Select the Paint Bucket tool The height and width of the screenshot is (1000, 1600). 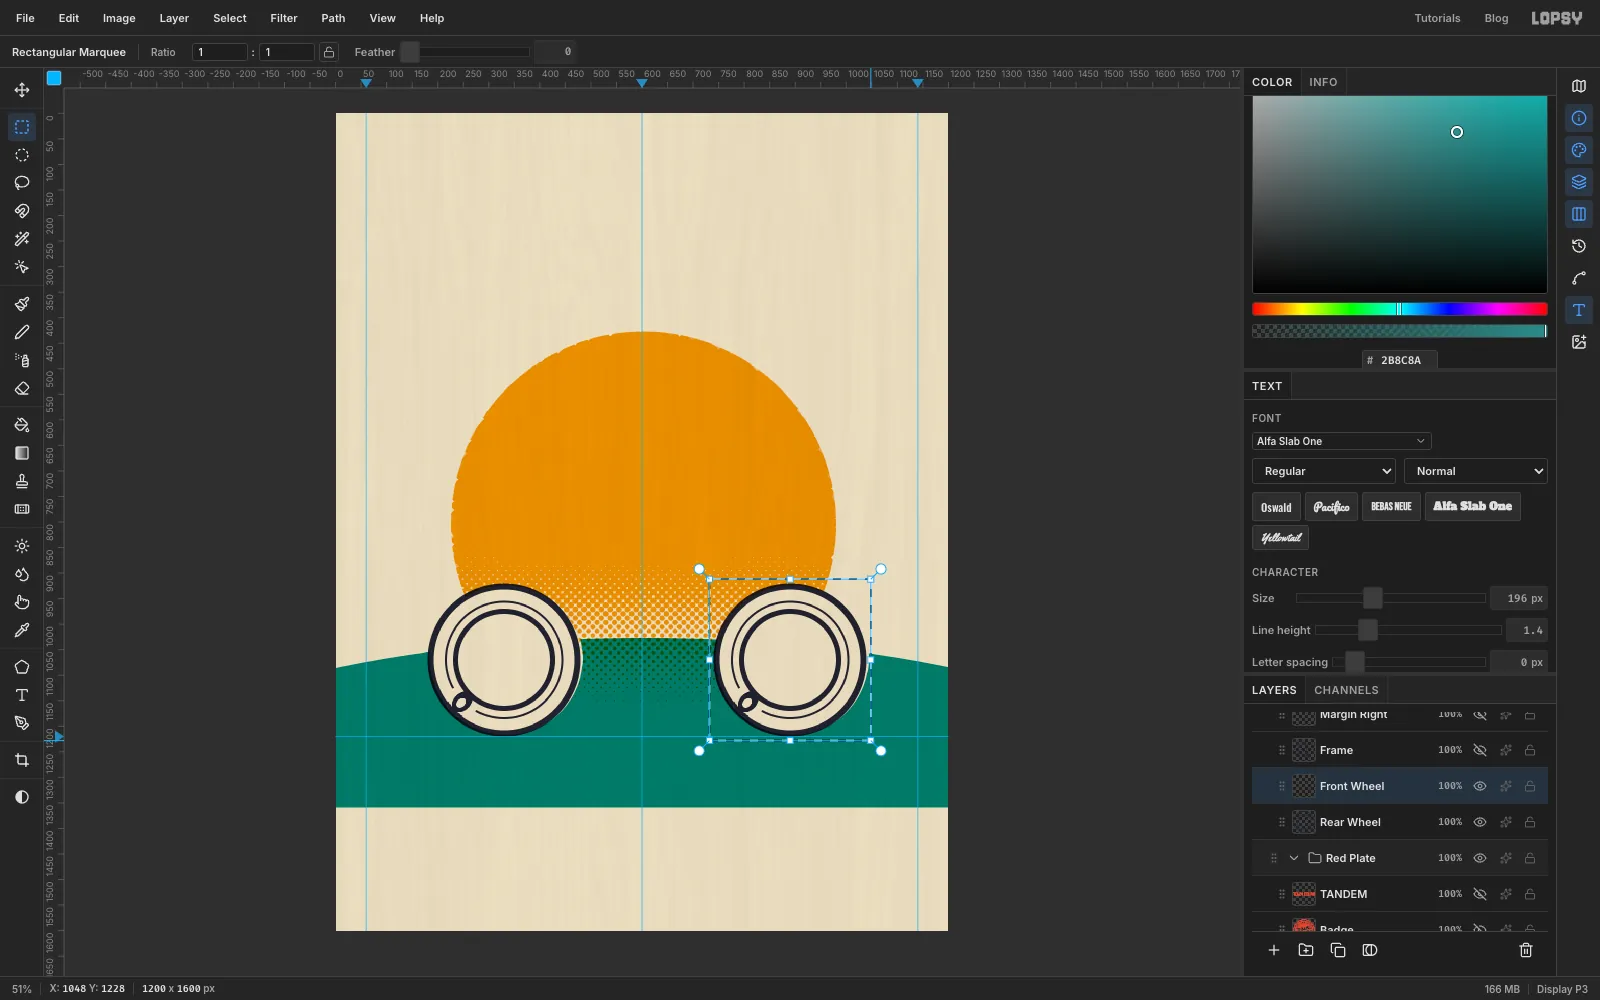coord(22,425)
